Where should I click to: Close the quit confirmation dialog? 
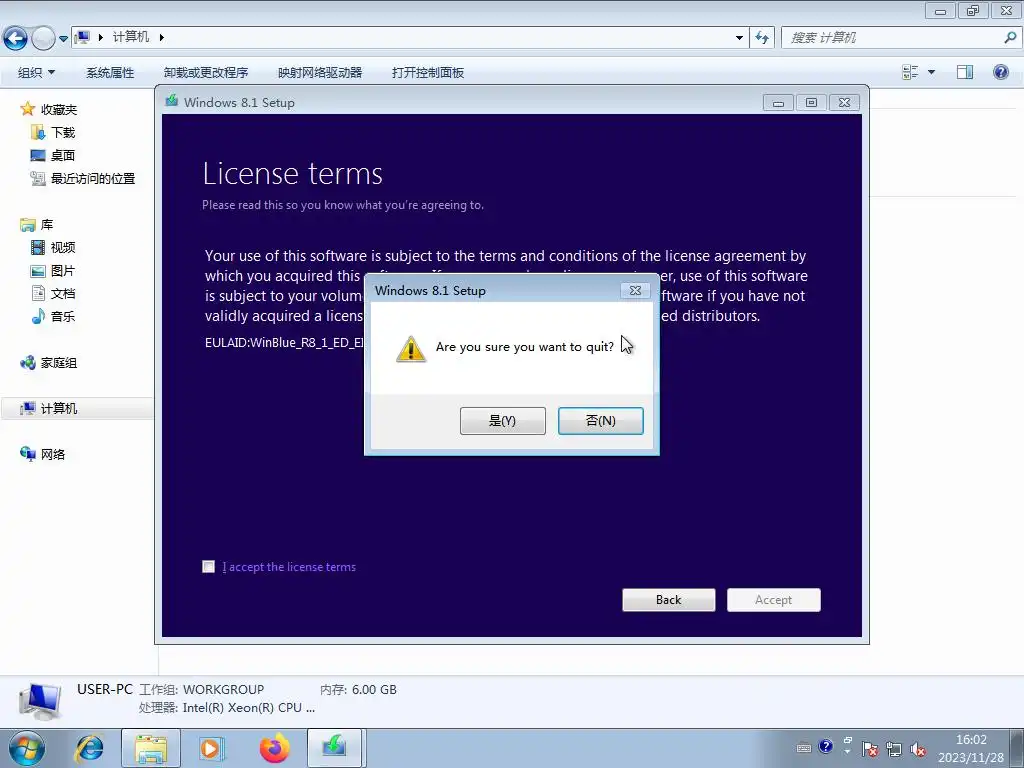pyautogui.click(x=635, y=291)
